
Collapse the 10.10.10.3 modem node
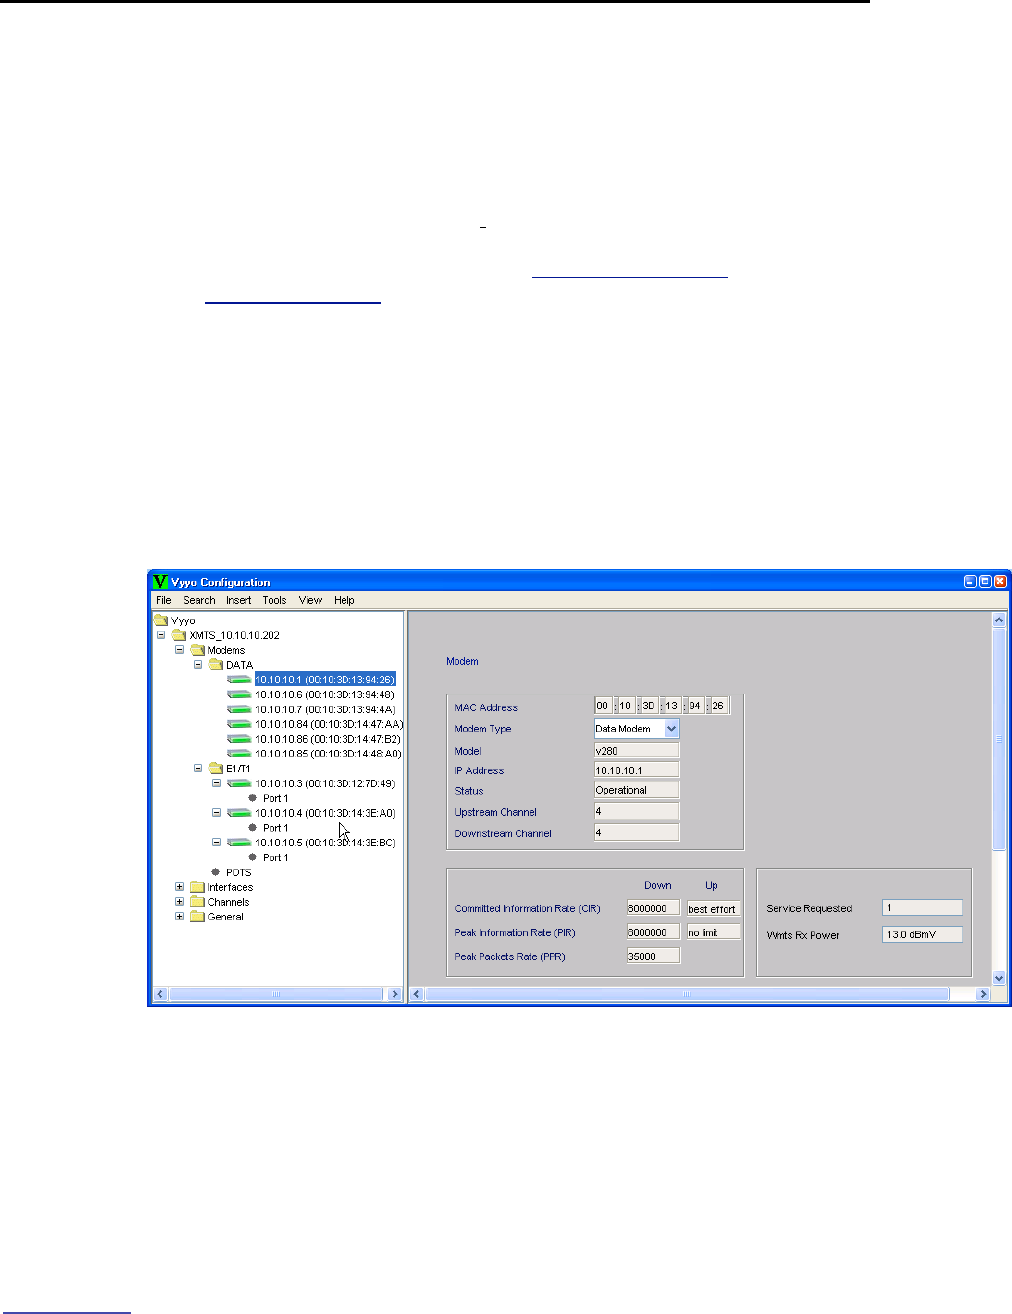216,783
